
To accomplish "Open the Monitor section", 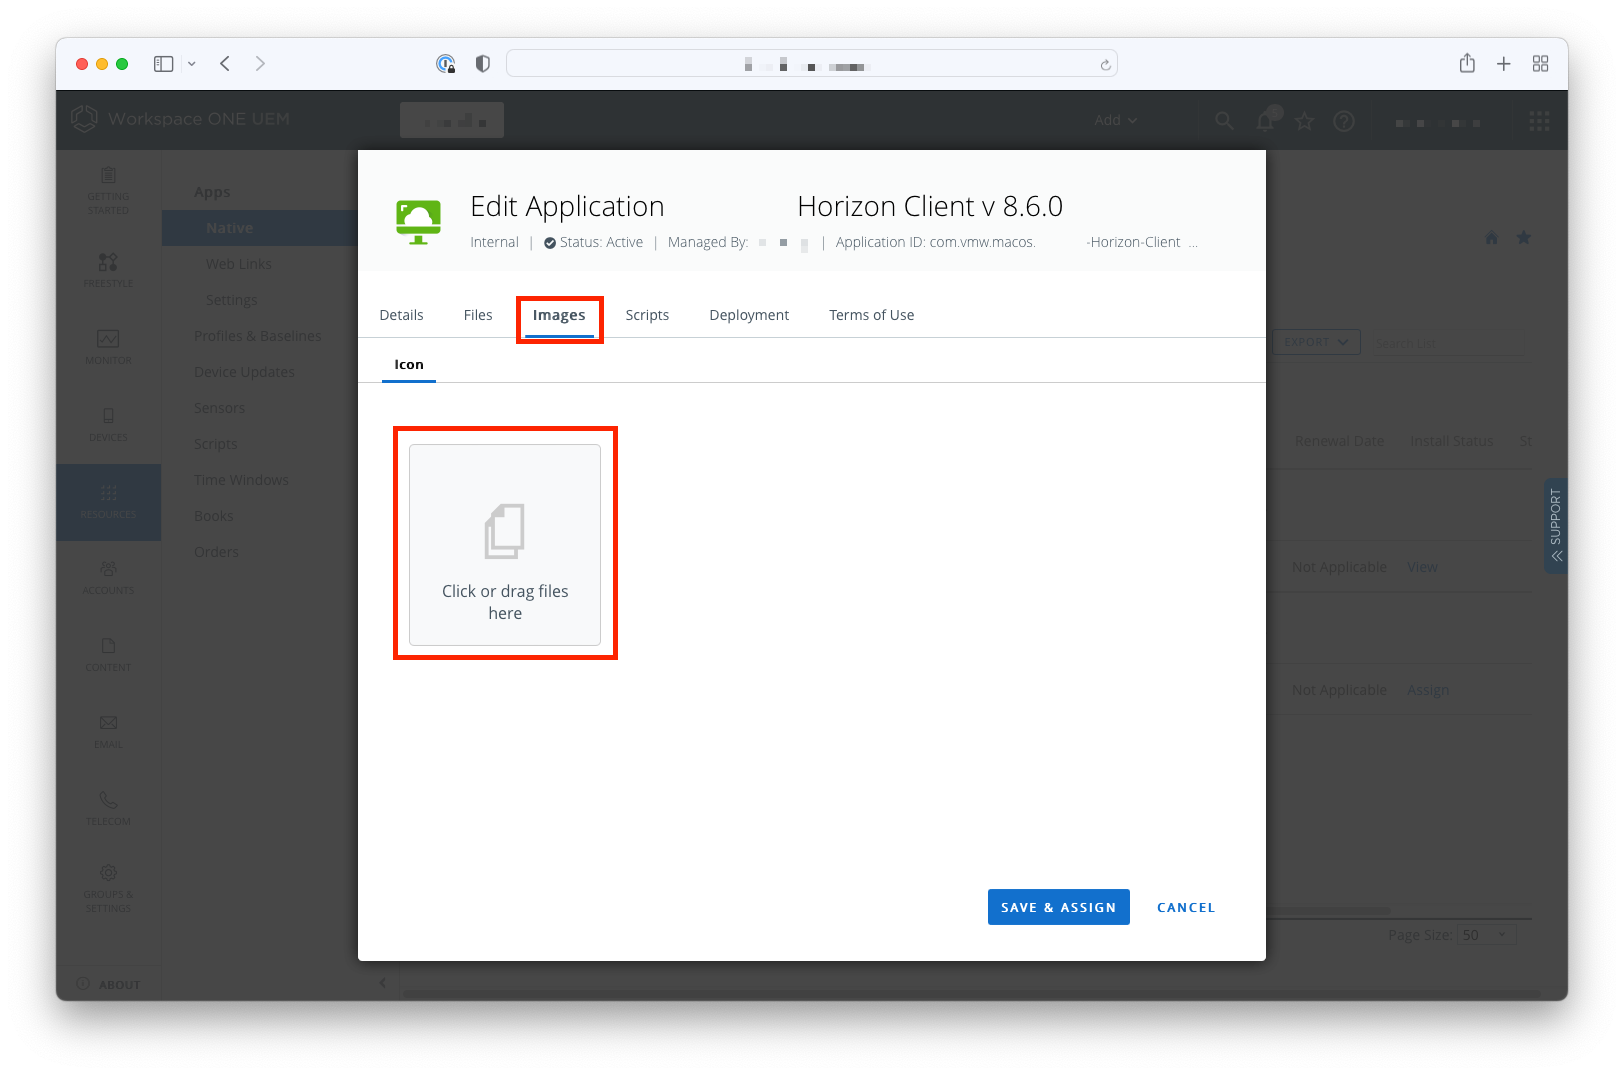I will pyautogui.click(x=108, y=347).
